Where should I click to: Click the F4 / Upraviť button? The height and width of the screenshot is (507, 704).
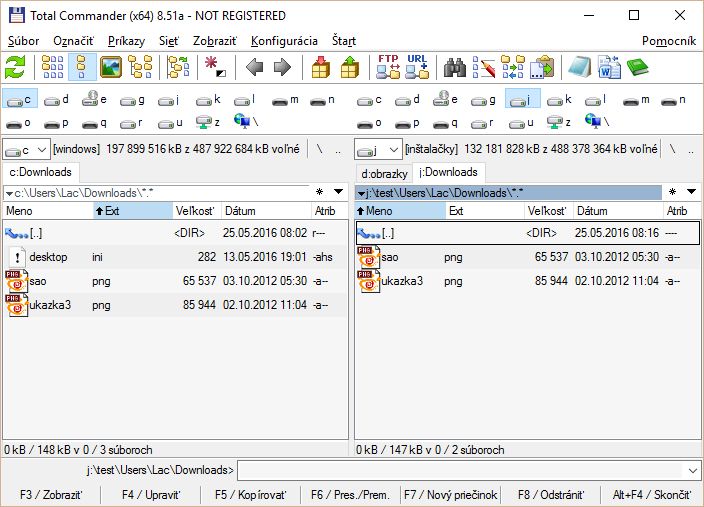tap(151, 495)
